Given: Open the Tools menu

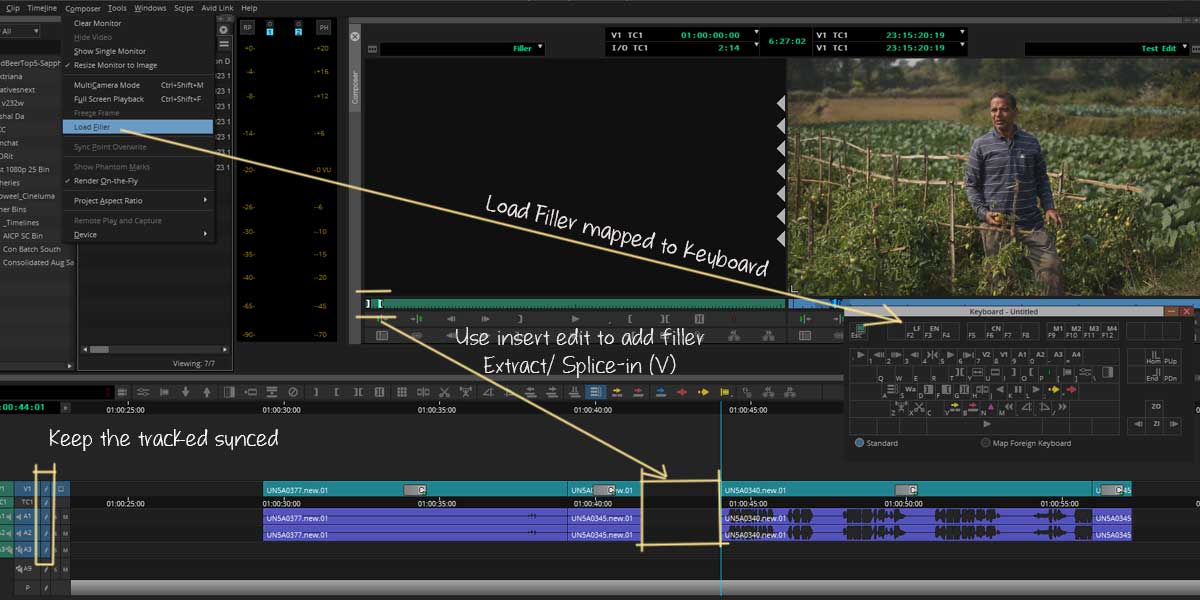Looking at the screenshot, I should [117, 8].
